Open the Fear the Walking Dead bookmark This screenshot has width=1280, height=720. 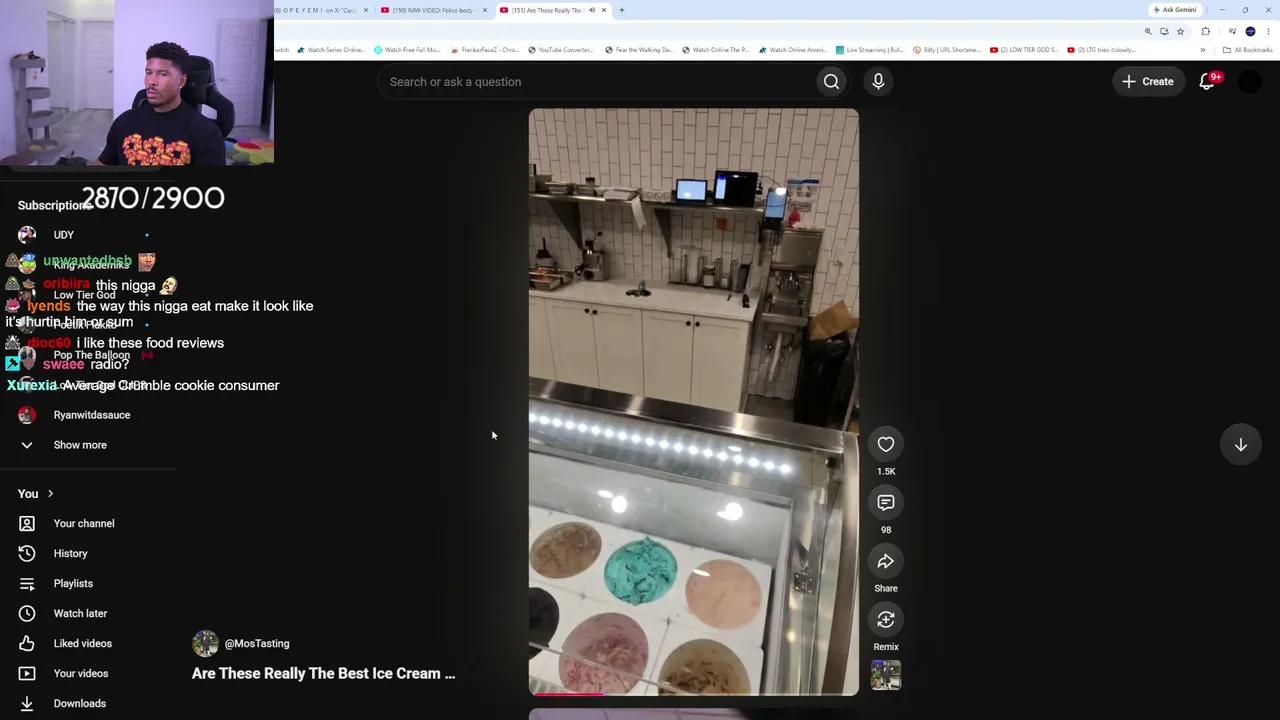coord(638,50)
